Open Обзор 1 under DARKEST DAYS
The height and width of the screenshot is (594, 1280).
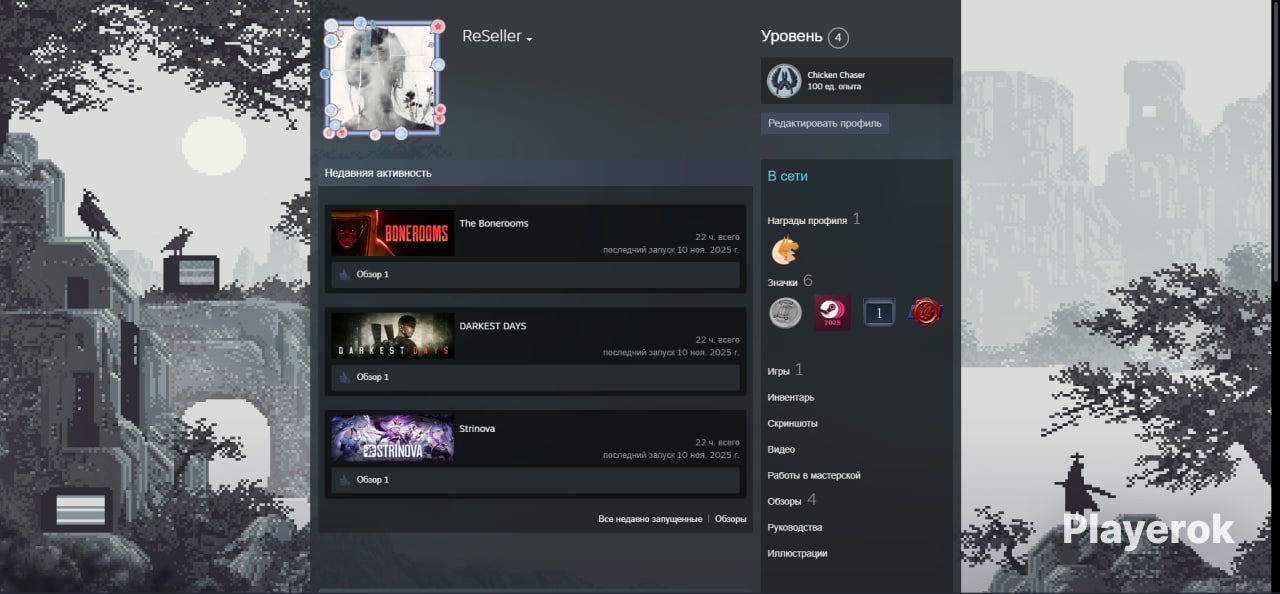373,377
